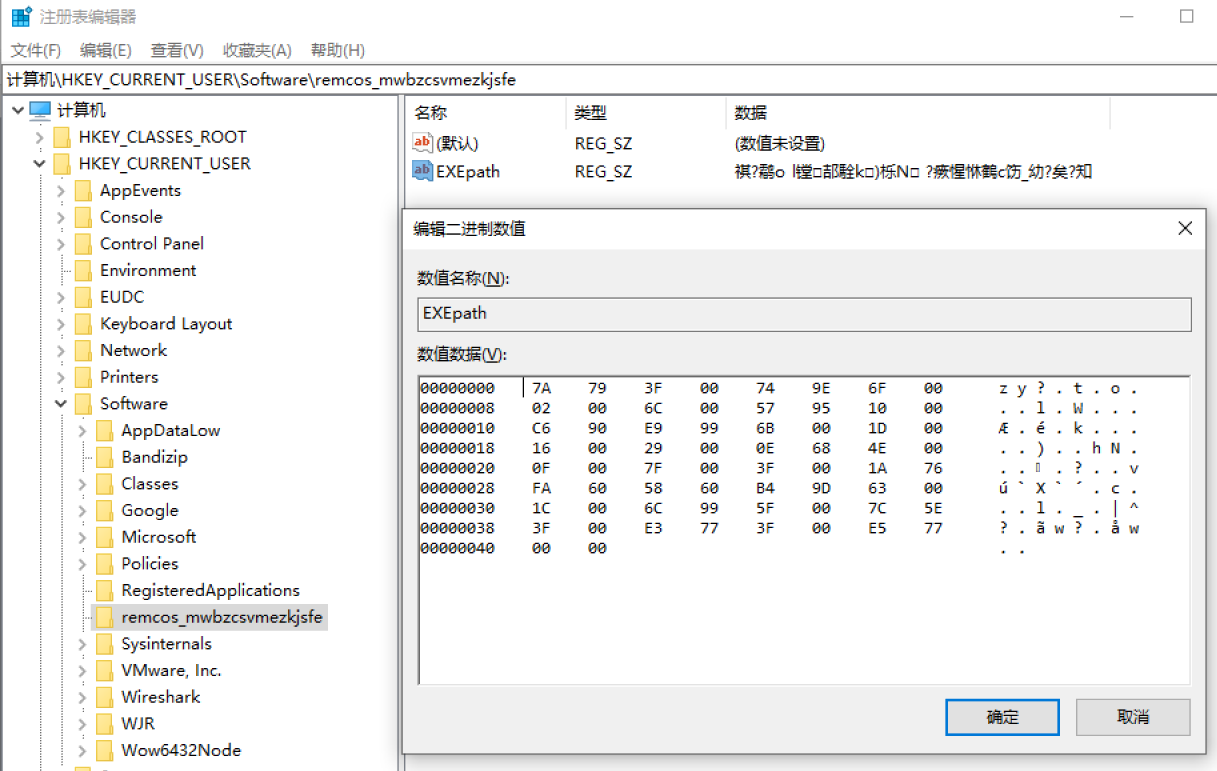Select the Microsoft tree key
The image size is (1217, 771).
(x=159, y=537)
